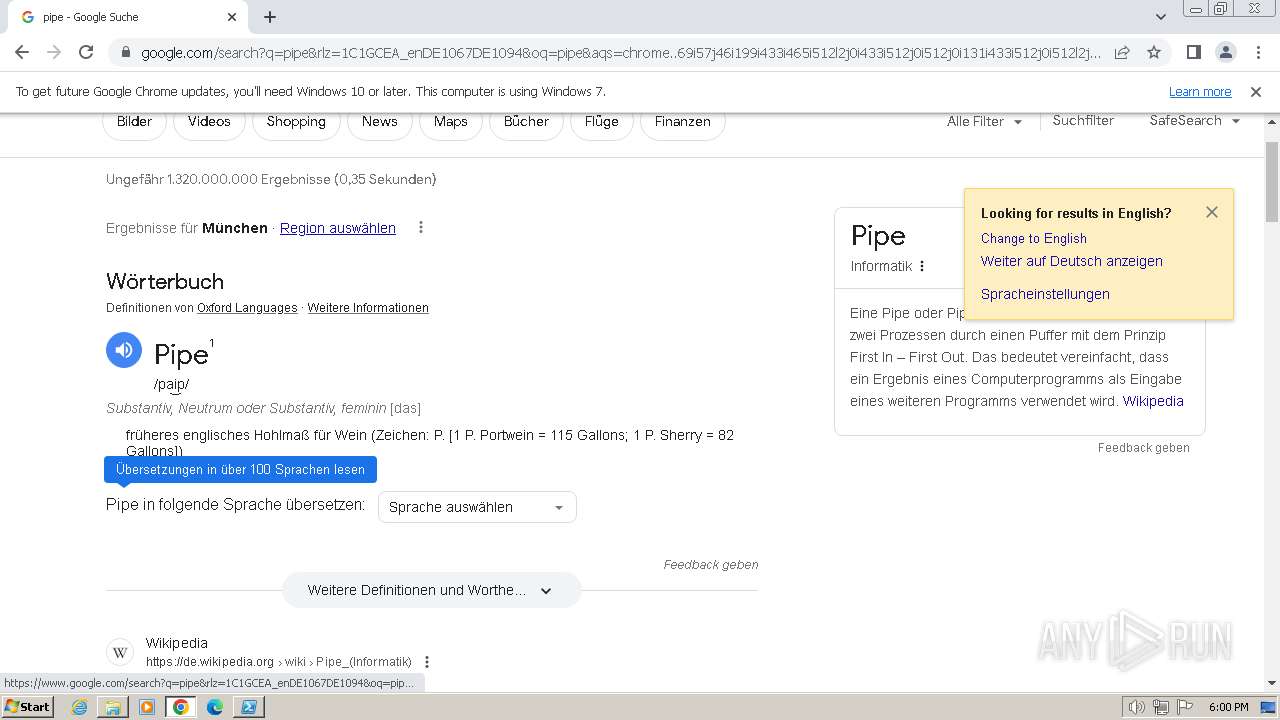Click the taskbar clock showing 6:00 PM
Screen dimensions: 1280x720
pos(1228,707)
